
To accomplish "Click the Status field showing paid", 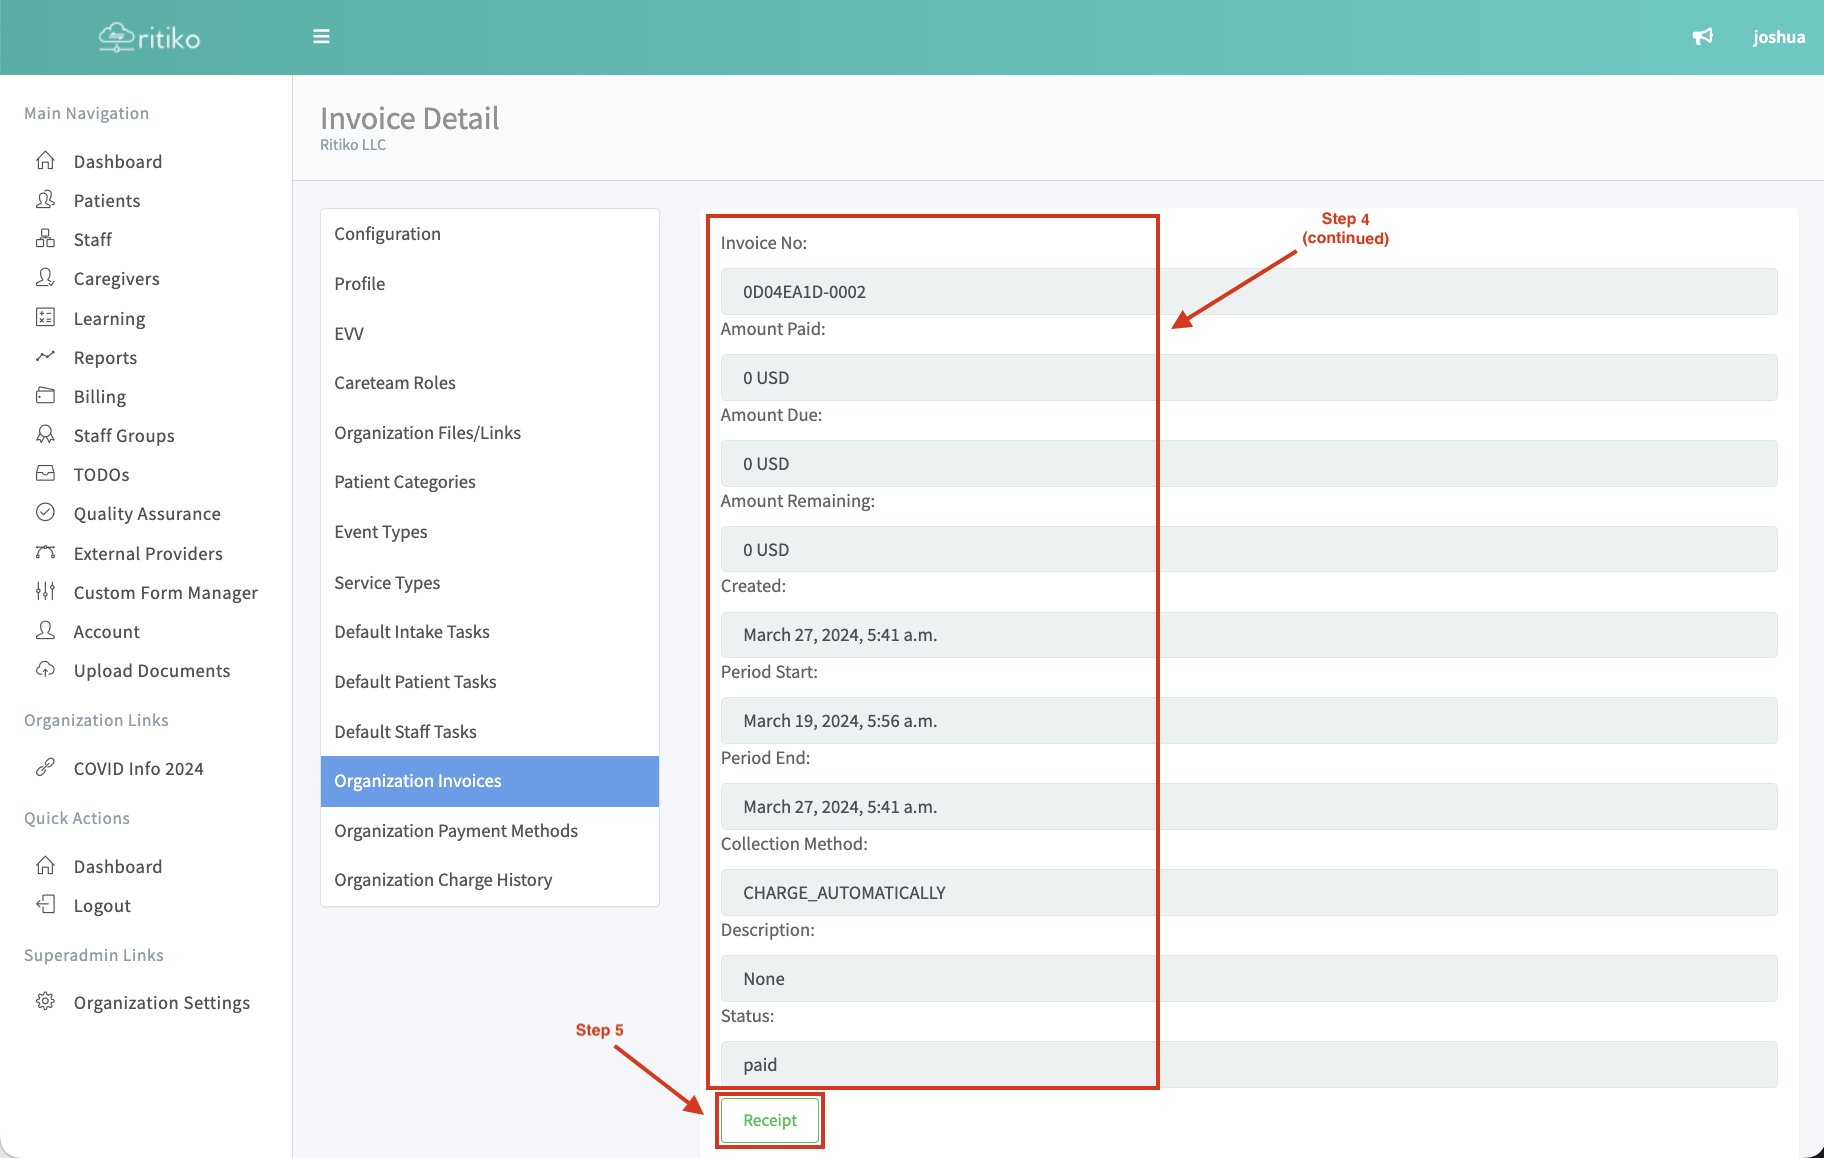I will 1248,1065.
